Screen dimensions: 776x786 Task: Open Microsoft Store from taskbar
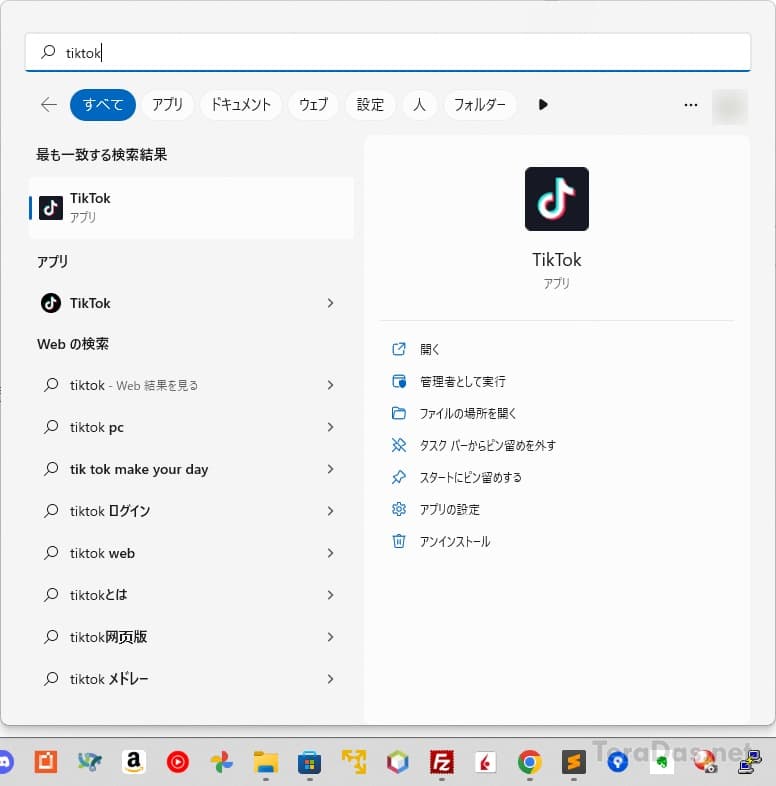pos(309,762)
